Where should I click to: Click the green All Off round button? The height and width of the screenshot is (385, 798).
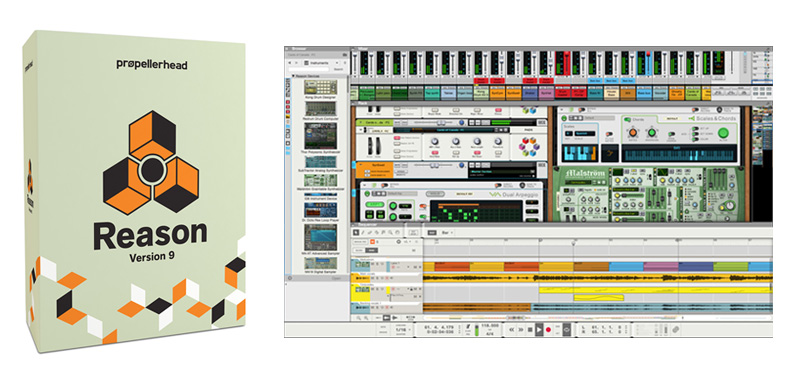click(x=723, y=133)
